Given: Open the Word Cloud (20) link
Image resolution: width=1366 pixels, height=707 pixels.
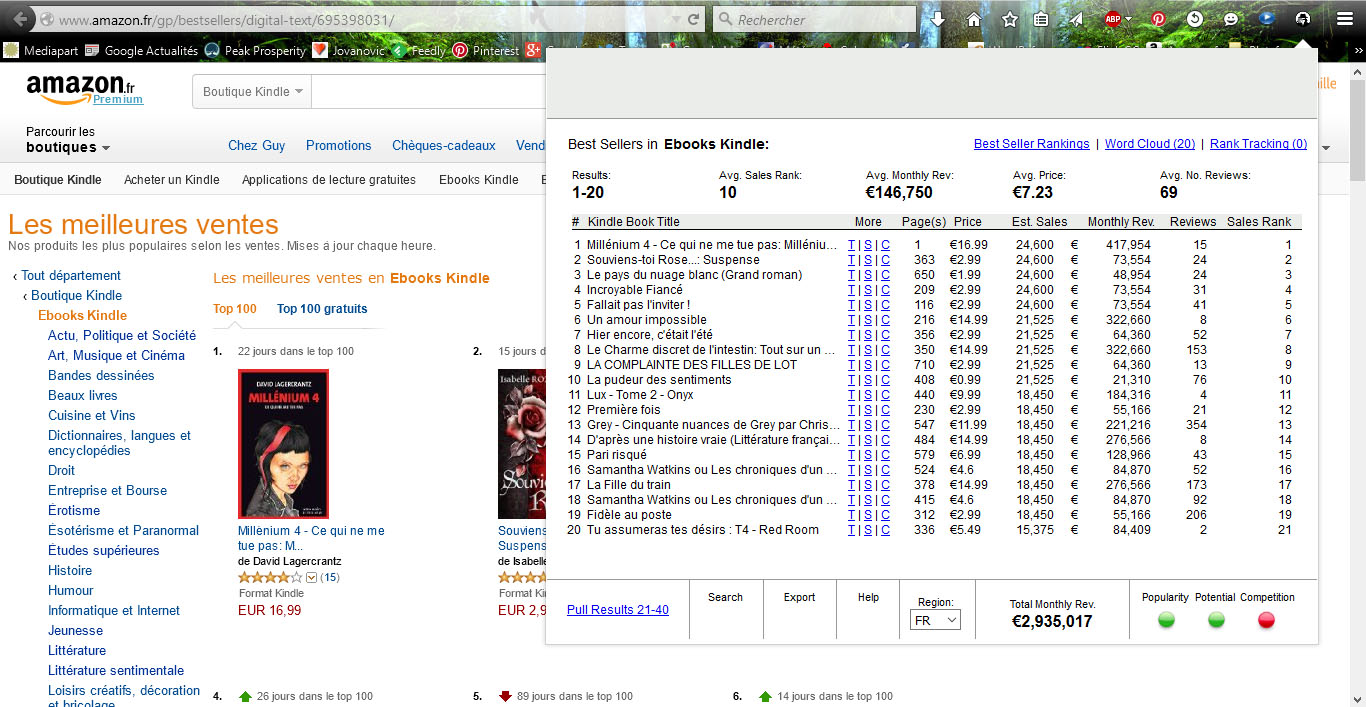Looking at the screenshot, I should (1150, 144).
